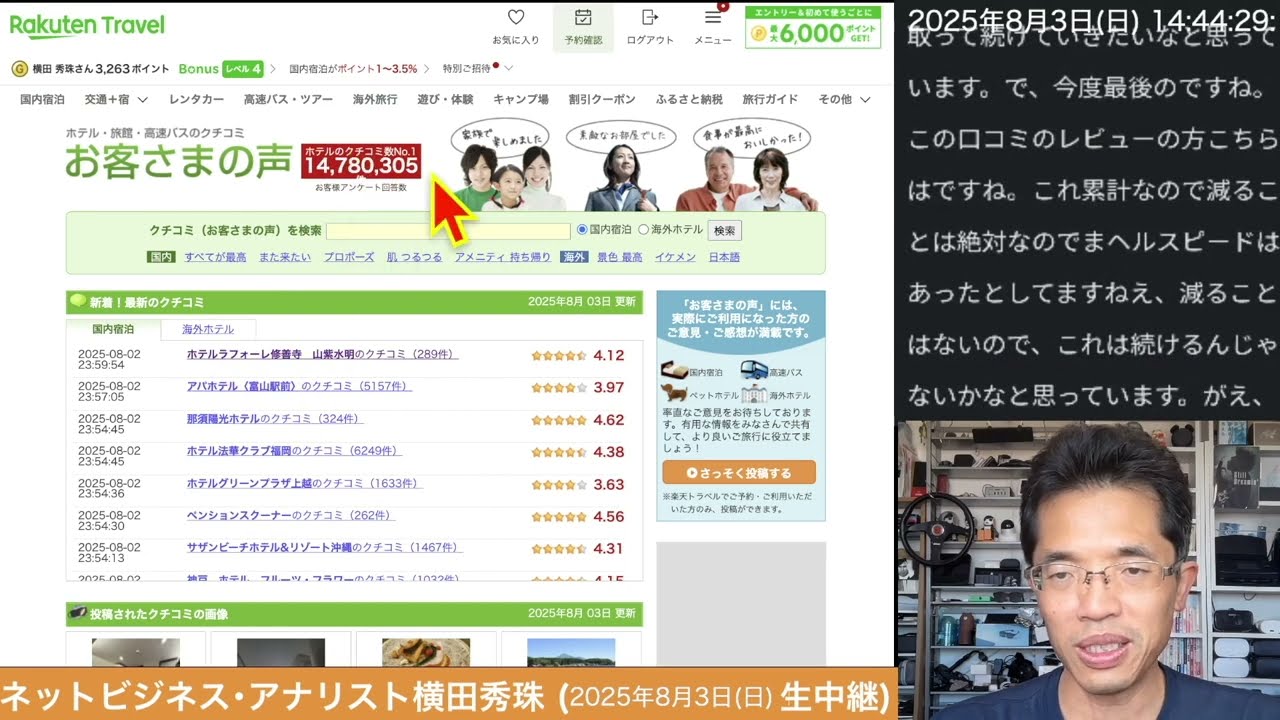Screen dimensions: 1280x720
Task: Click the green speech bubble icon beside 新着
Action: coord(77,301)
